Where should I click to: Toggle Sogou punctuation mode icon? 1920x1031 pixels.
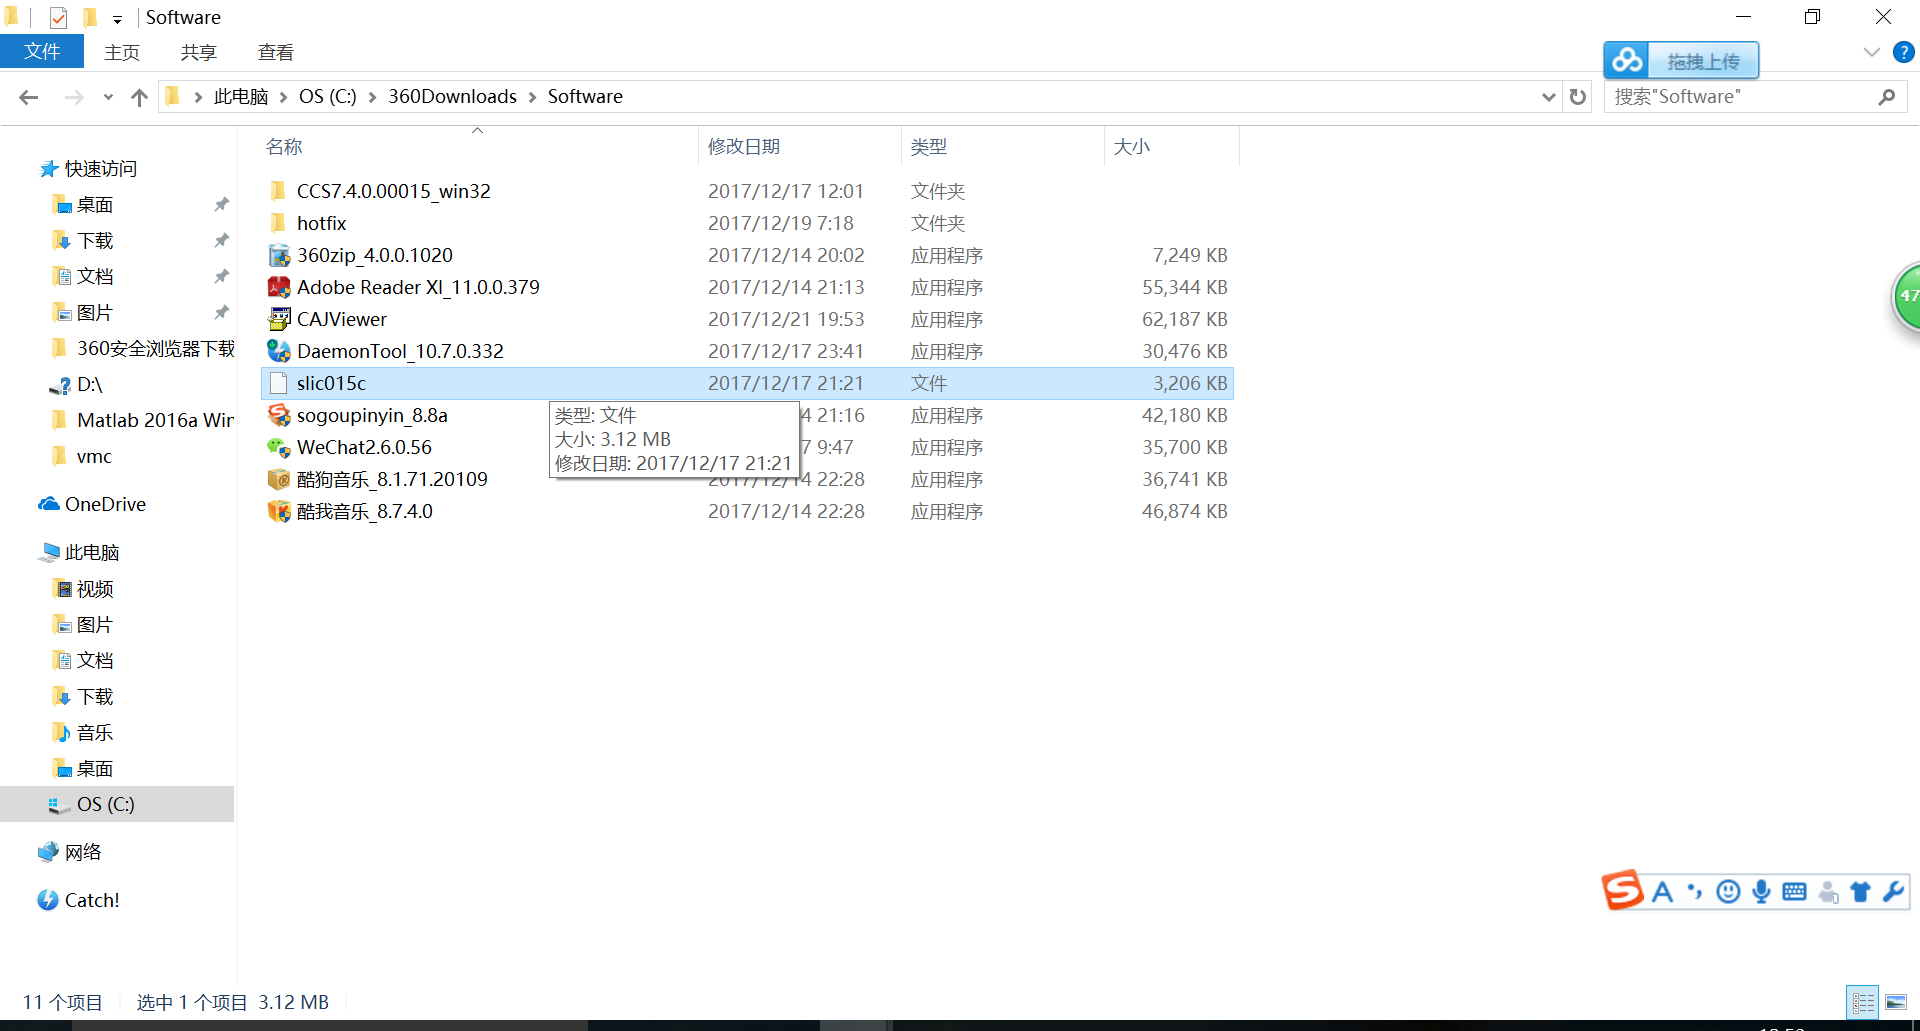click(1695, 892)
